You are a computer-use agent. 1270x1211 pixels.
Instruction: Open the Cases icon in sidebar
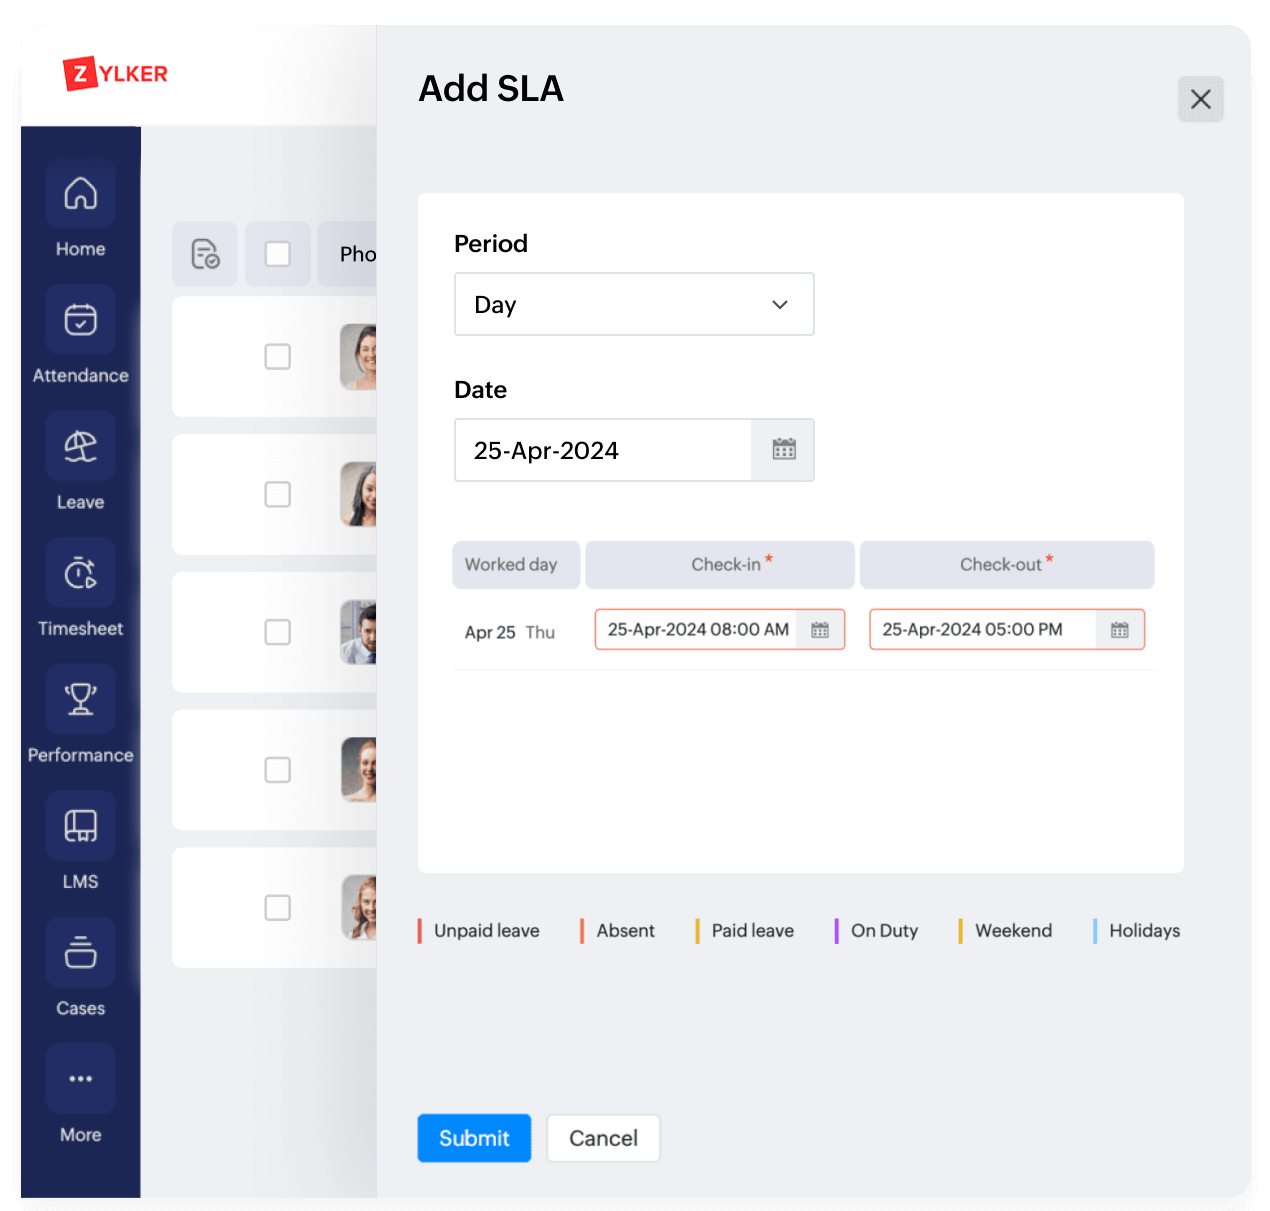80,952
